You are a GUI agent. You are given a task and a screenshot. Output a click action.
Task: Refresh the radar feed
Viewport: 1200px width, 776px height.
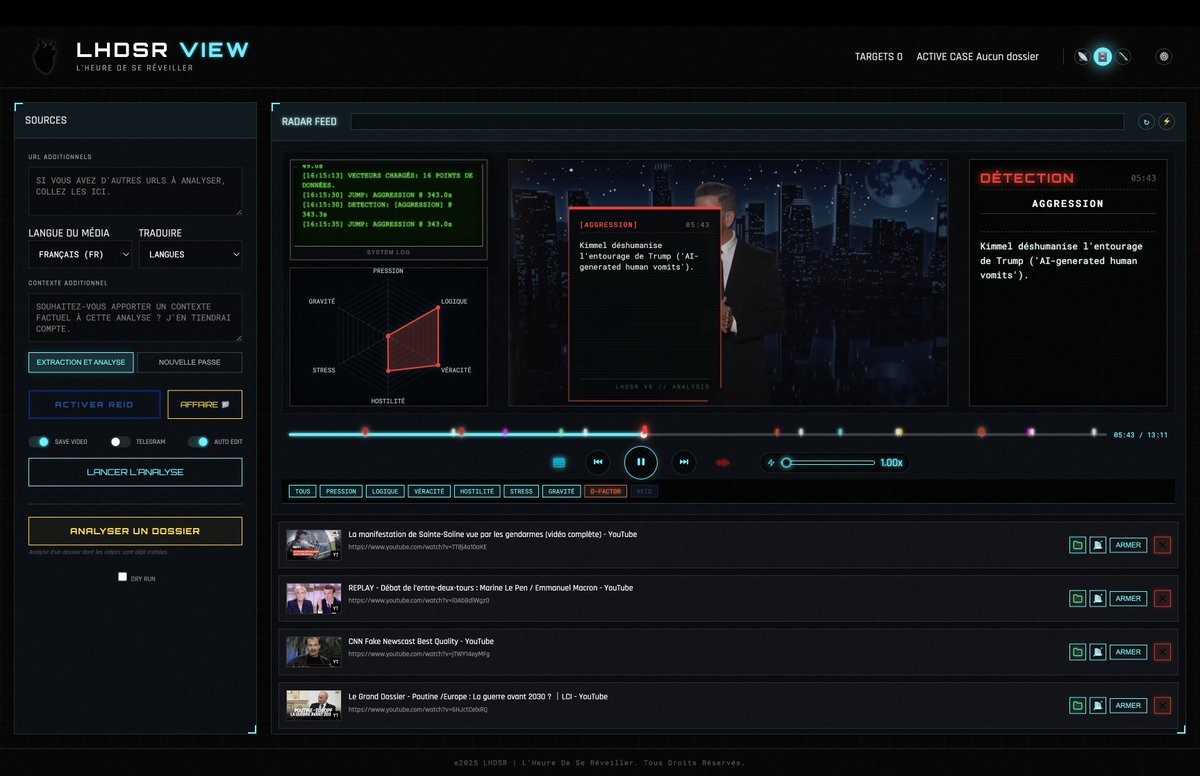point(1146,121)
